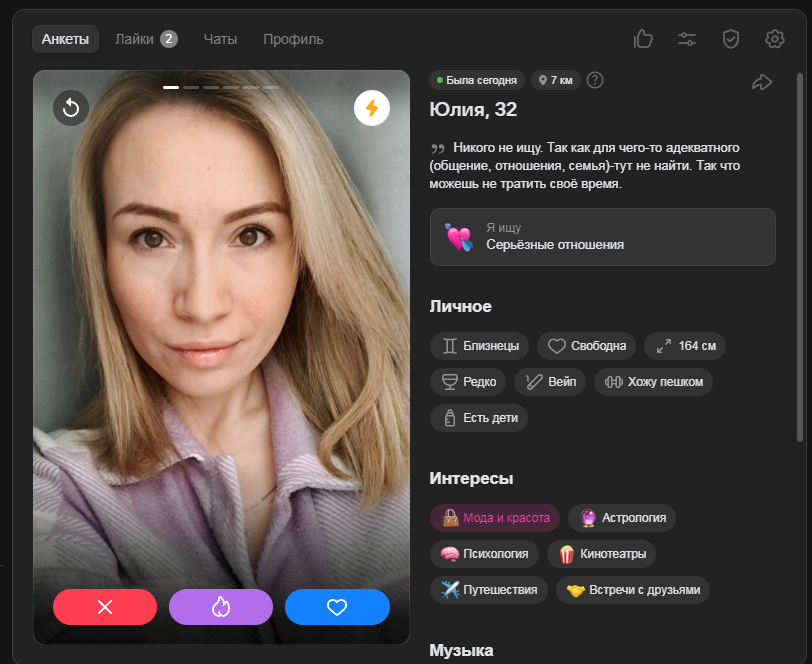Select the Мода и красота interest
The height and width of the screenshot is (664, 812).
pos(495,518)
